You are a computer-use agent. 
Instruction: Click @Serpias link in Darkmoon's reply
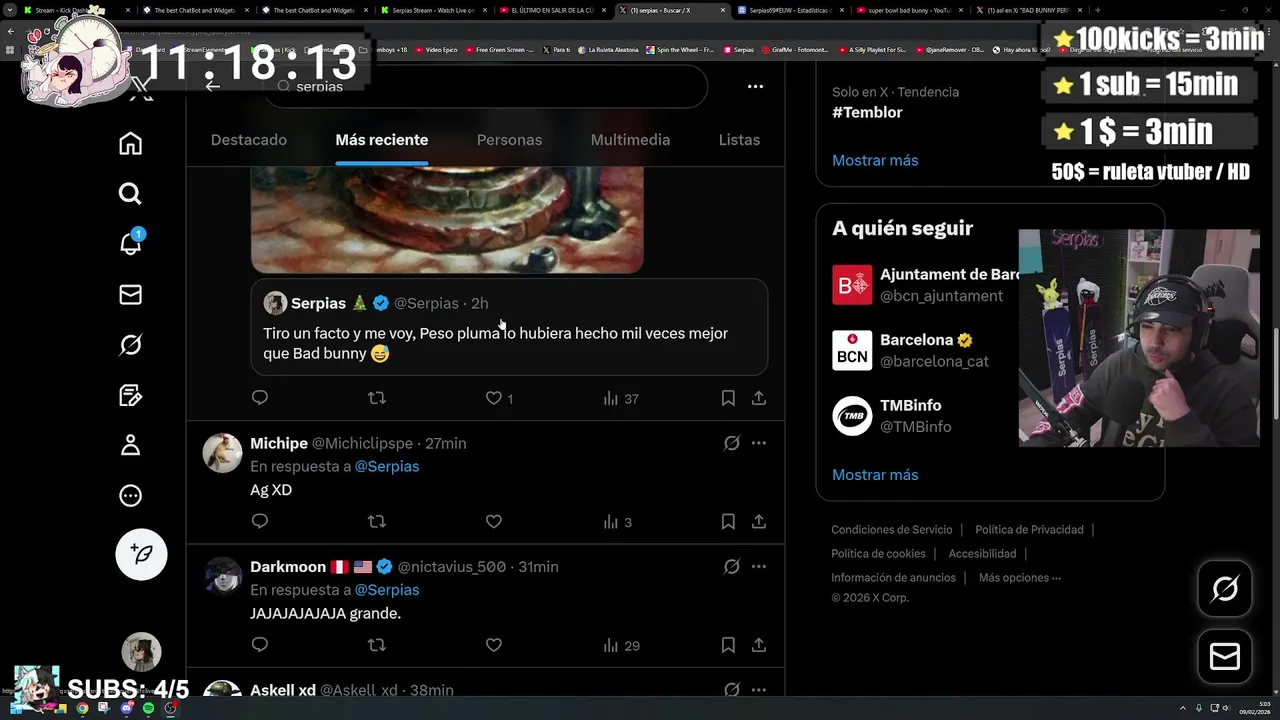pos(387,590)
